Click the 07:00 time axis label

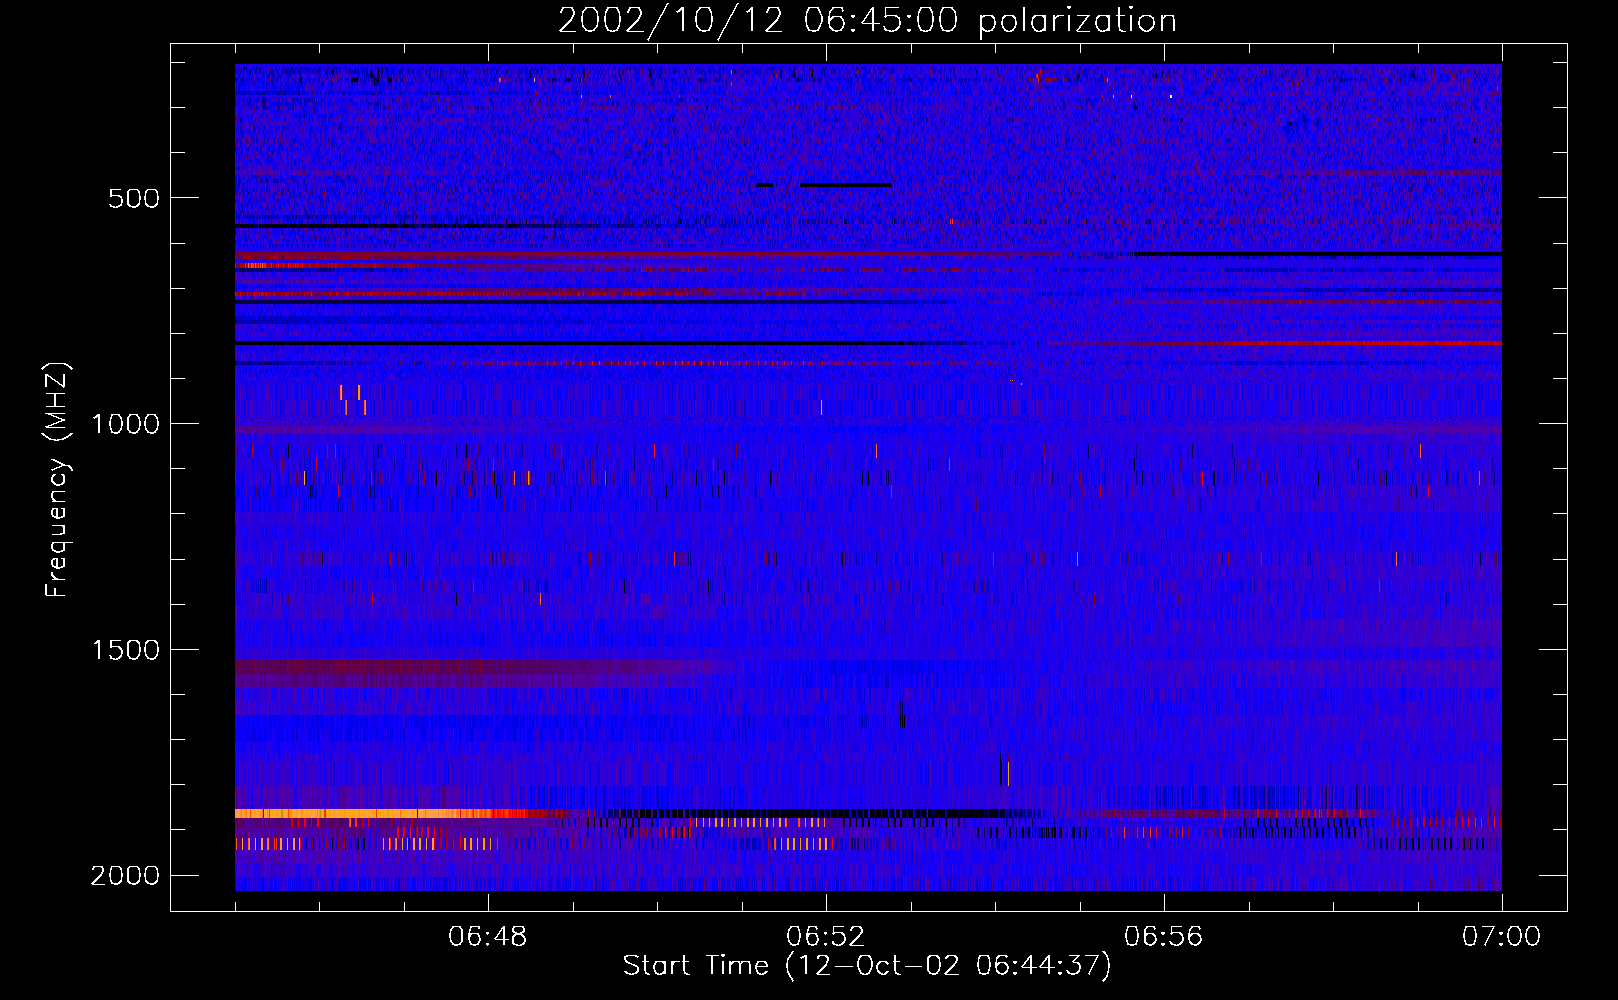(1502, 937)
